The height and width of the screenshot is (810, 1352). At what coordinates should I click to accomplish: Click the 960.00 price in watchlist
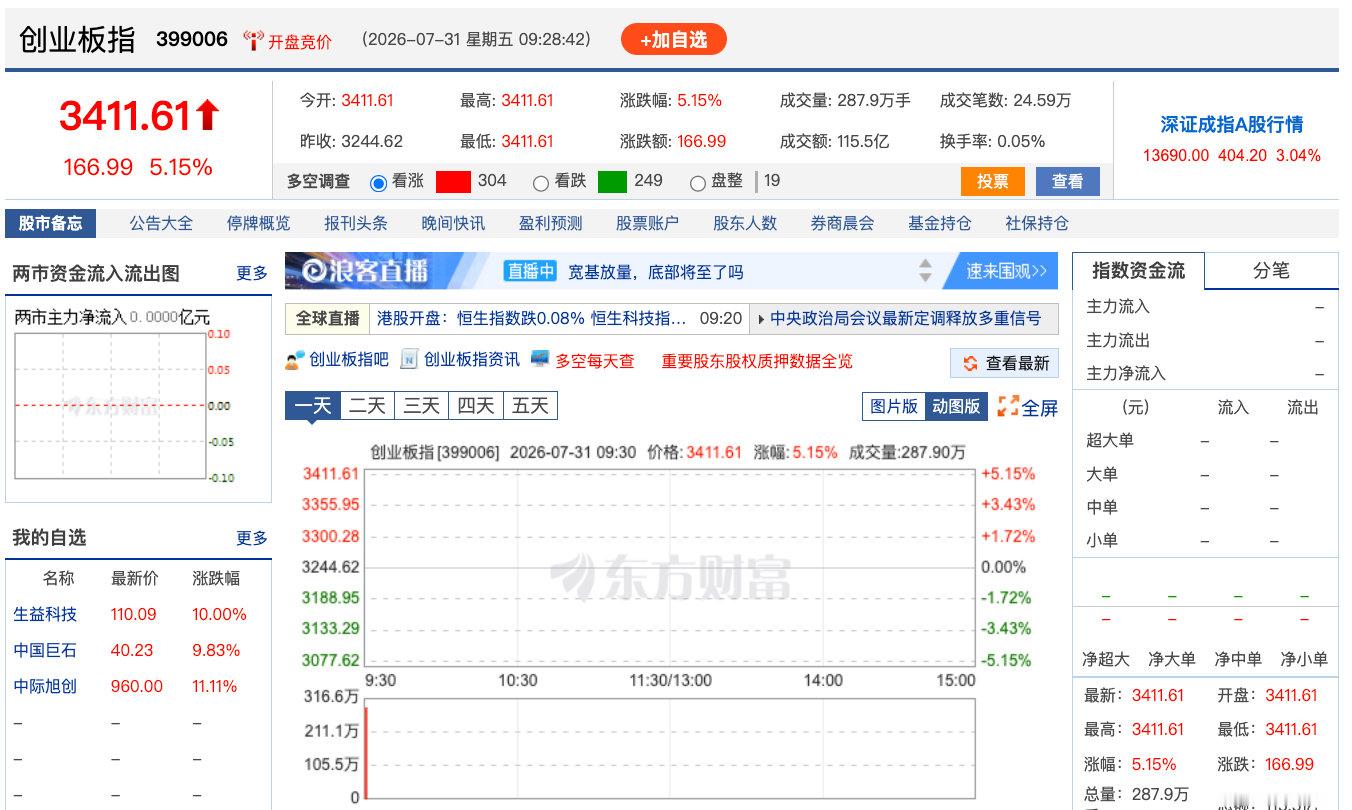click(x=137, y=686)
